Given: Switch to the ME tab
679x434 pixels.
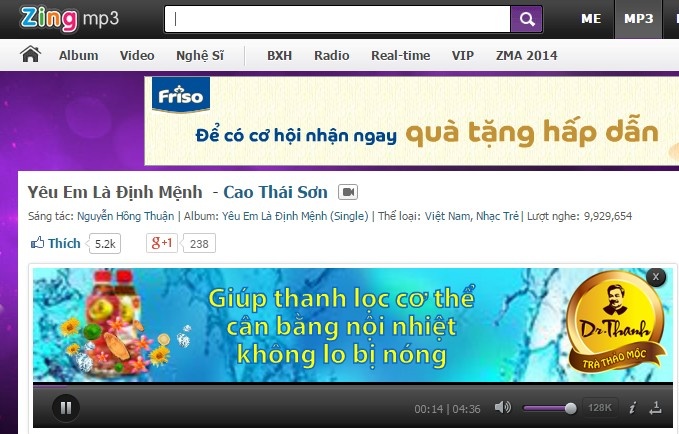Looking at the screenshot, I should click(x=592, y=19).
